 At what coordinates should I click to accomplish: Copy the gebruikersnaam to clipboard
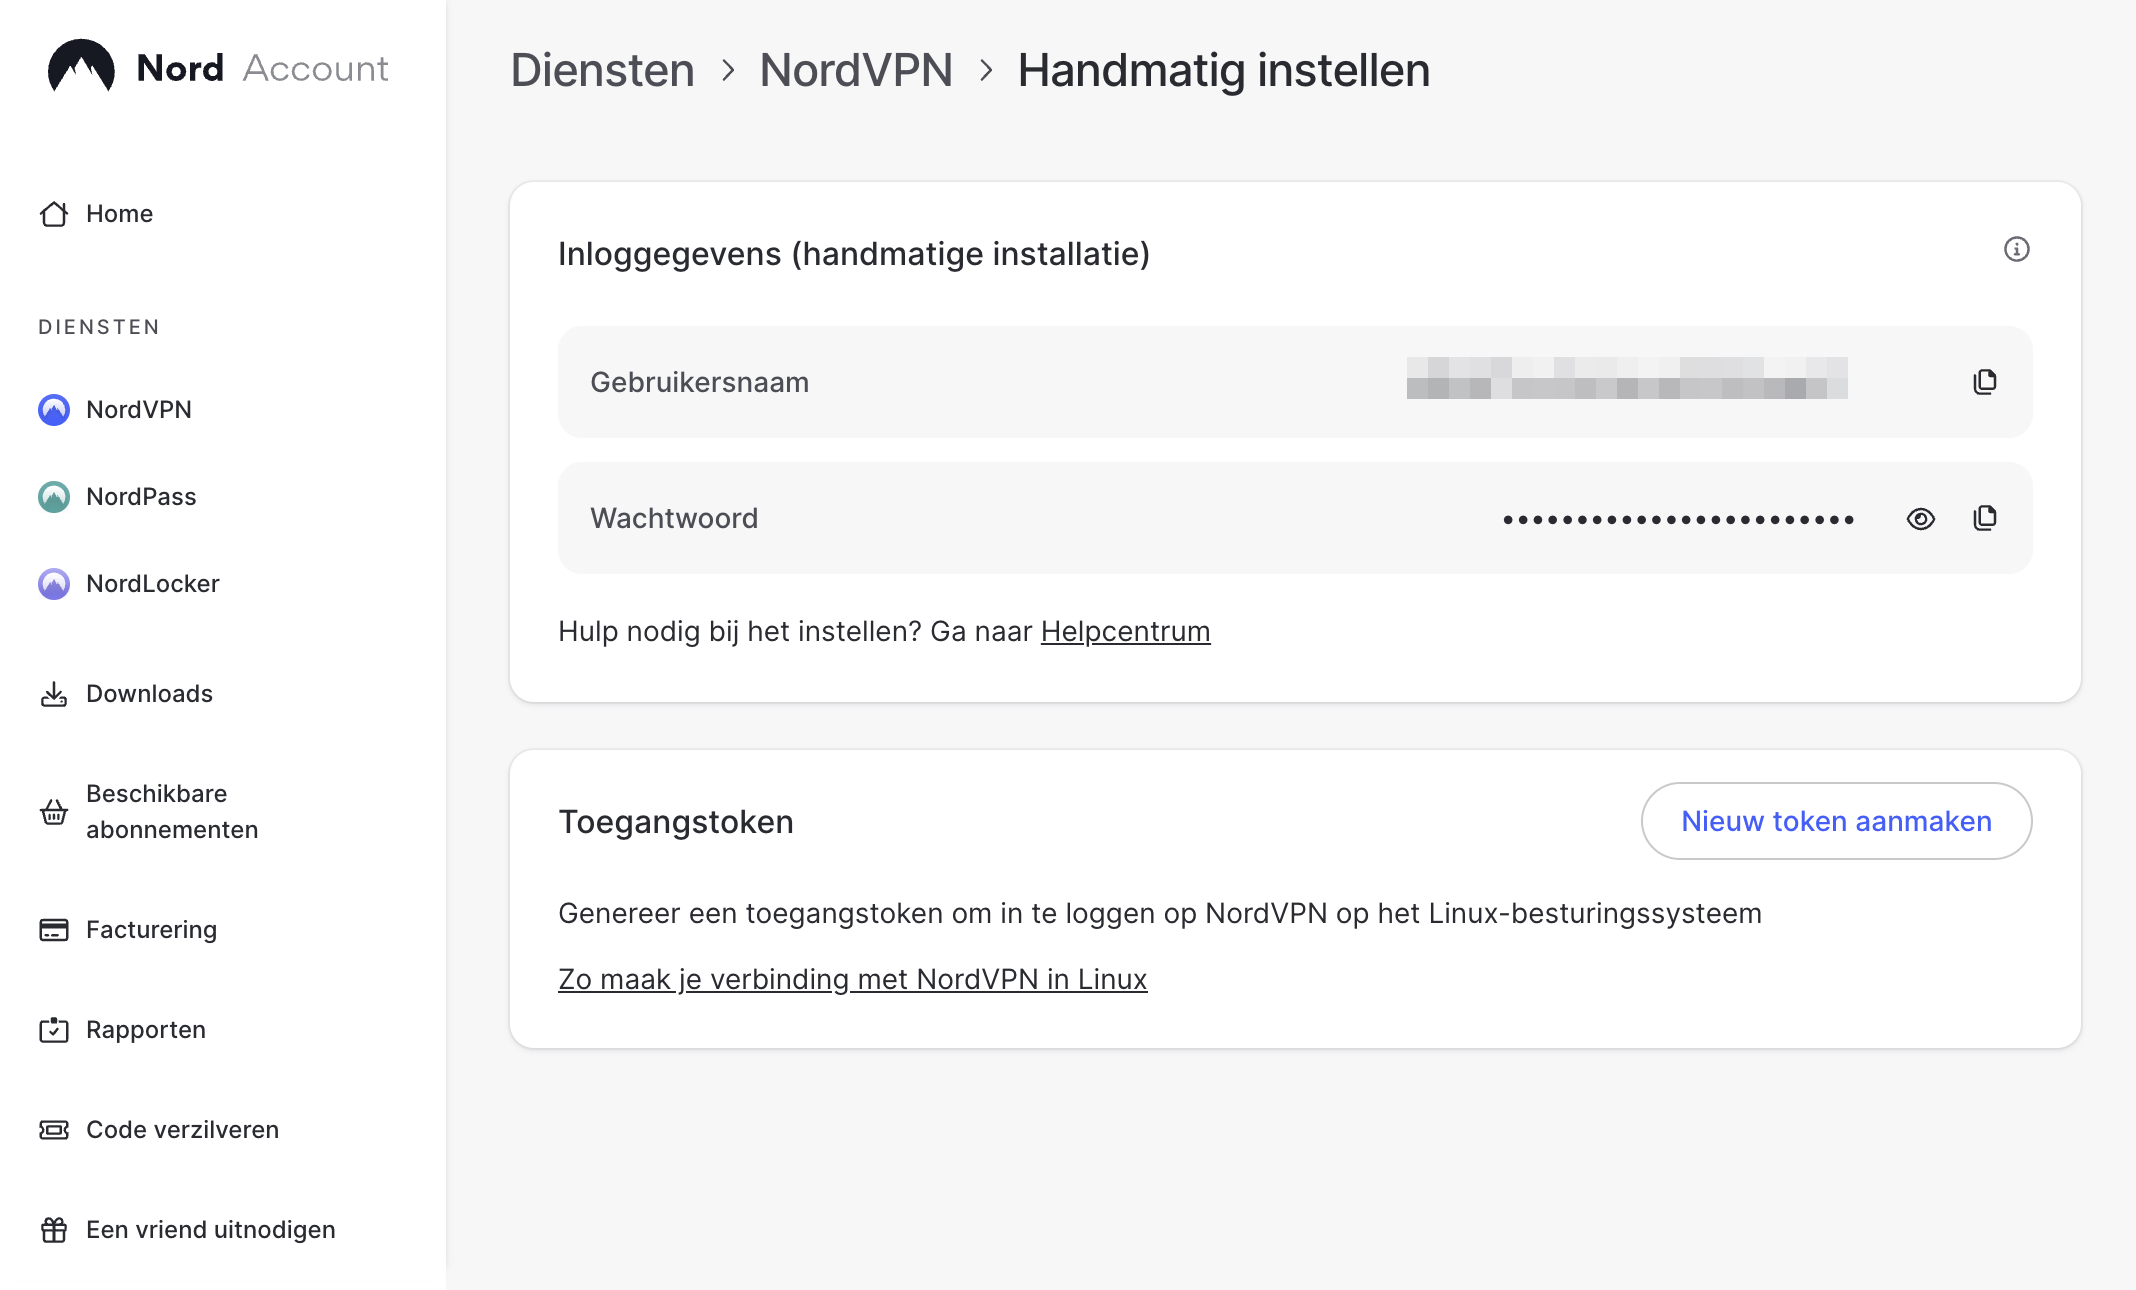click(x=1986, y=383)
